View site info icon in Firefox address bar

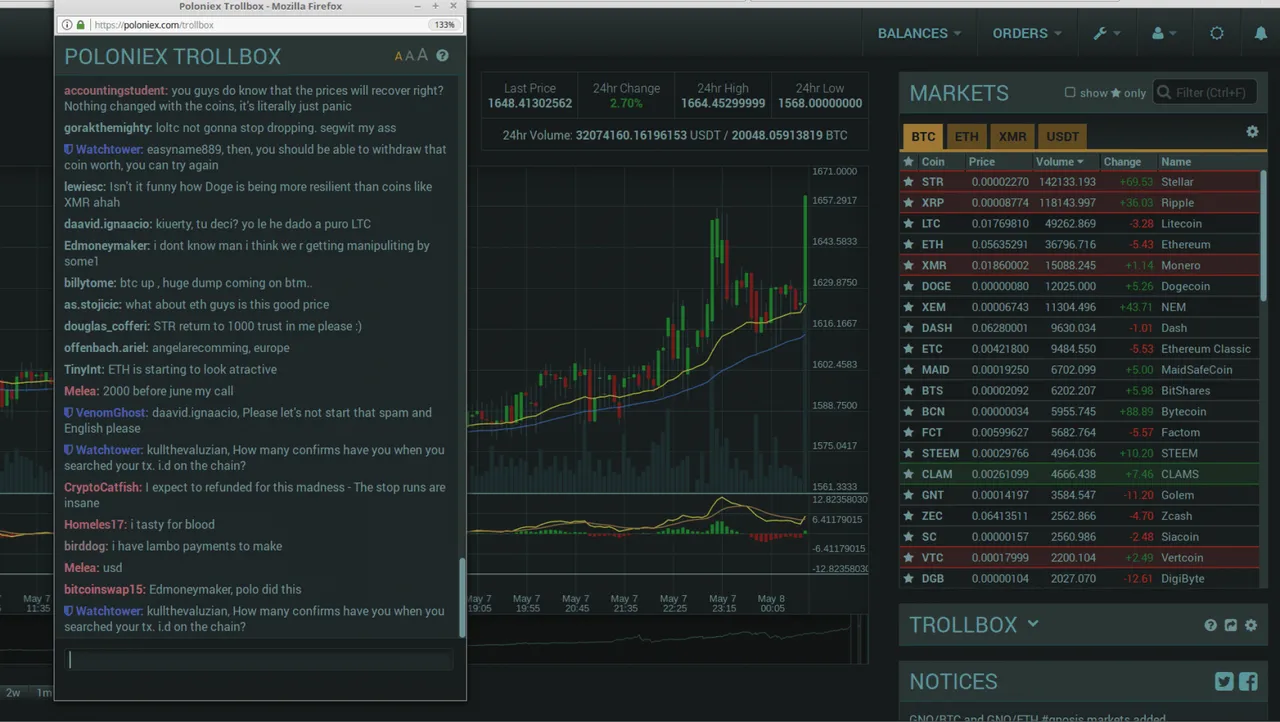coord(67,24)
